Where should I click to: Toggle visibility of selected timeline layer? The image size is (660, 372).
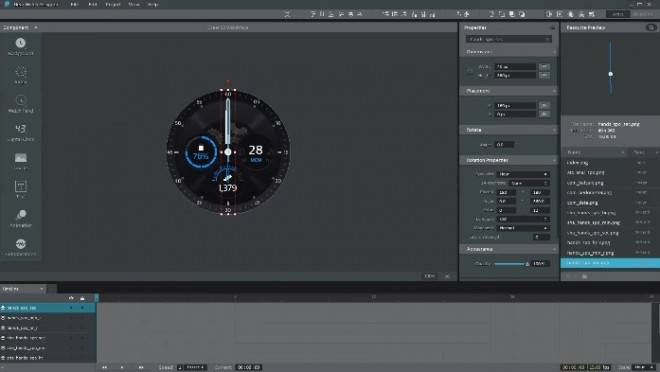point(71,308)
